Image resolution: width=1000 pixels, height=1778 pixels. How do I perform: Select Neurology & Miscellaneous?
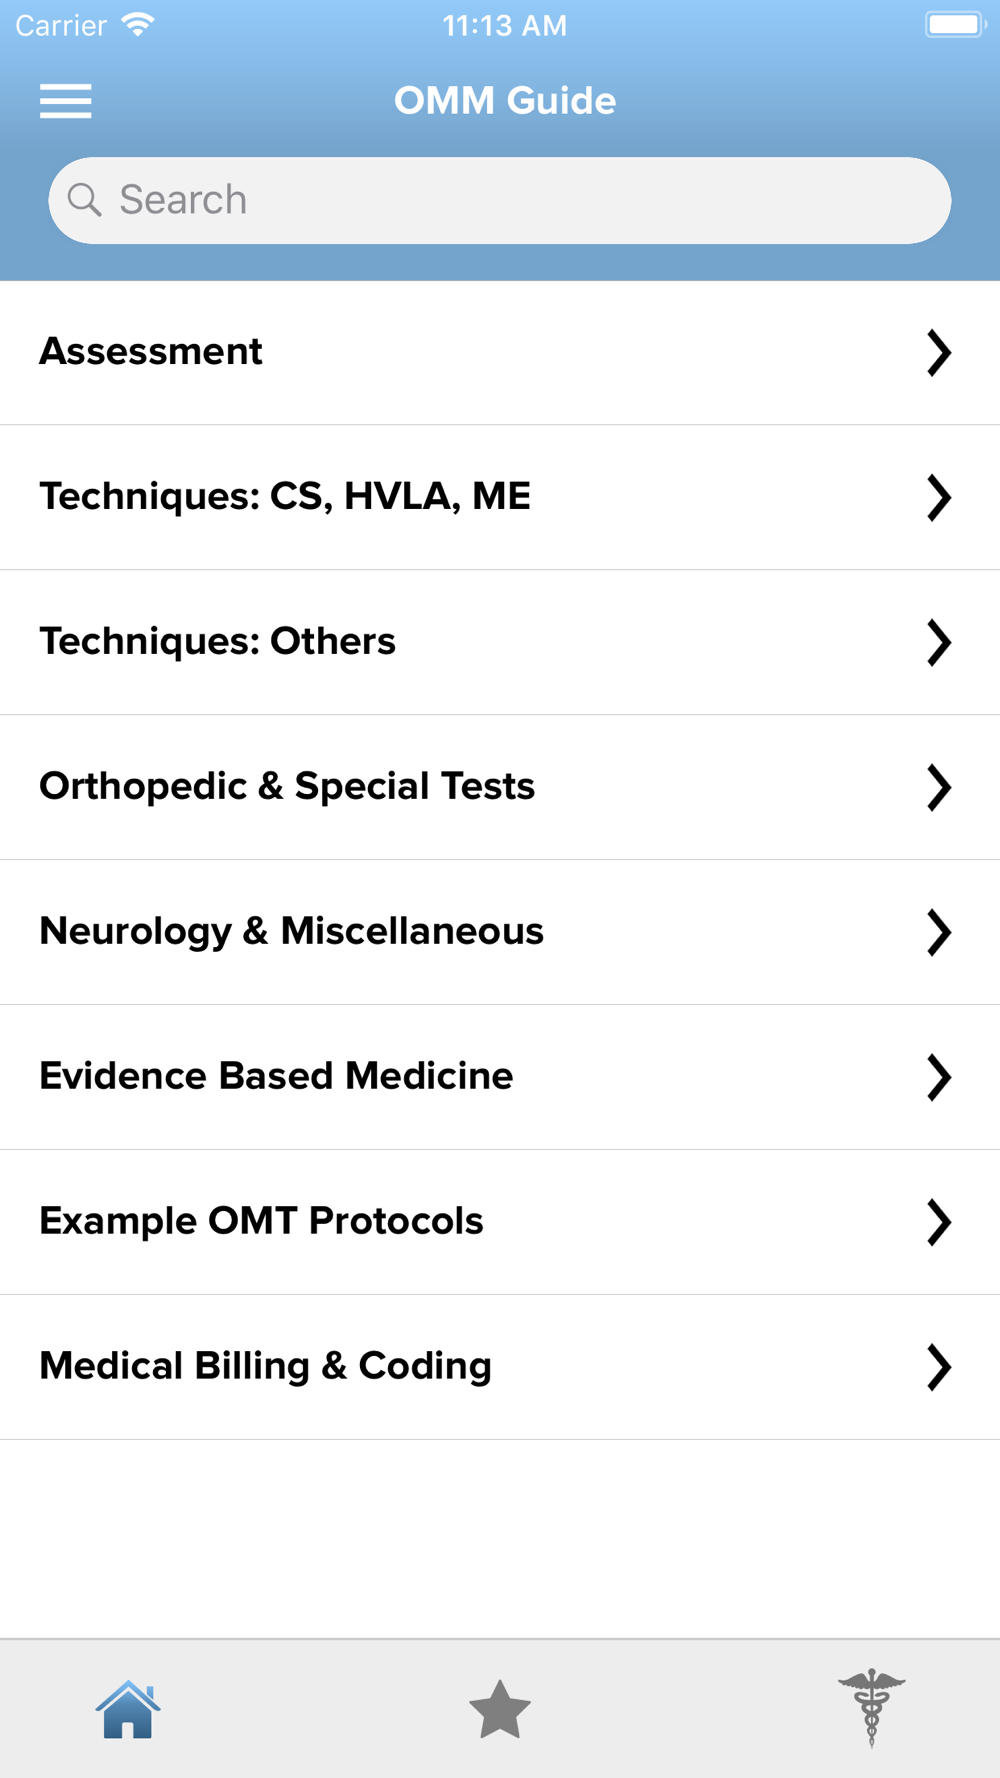pos(292,932)
